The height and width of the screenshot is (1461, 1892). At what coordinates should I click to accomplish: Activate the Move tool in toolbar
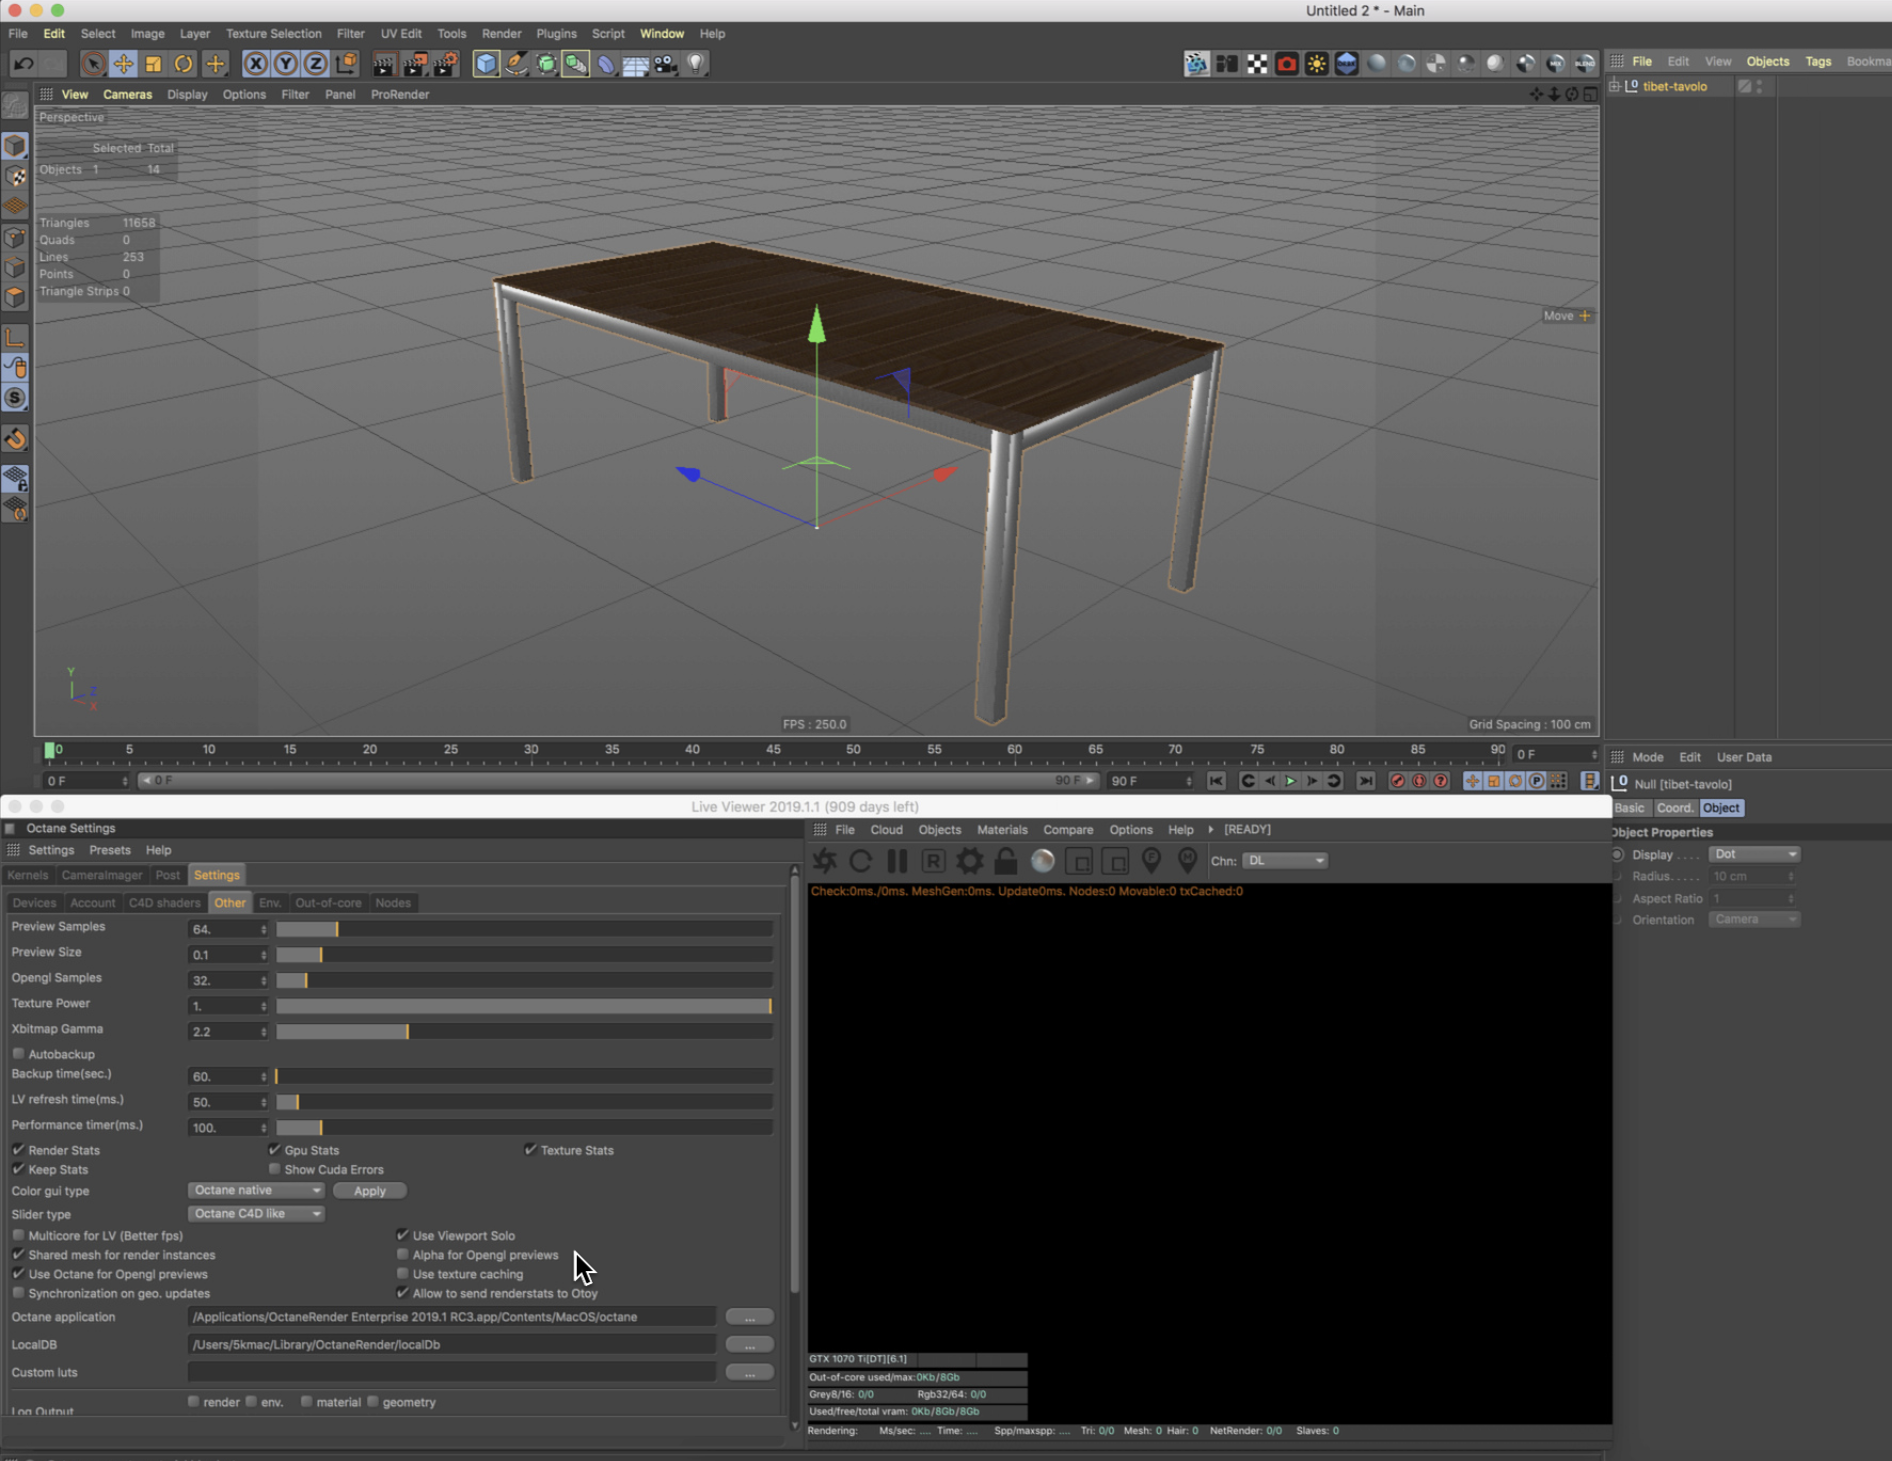click(123, 64)
